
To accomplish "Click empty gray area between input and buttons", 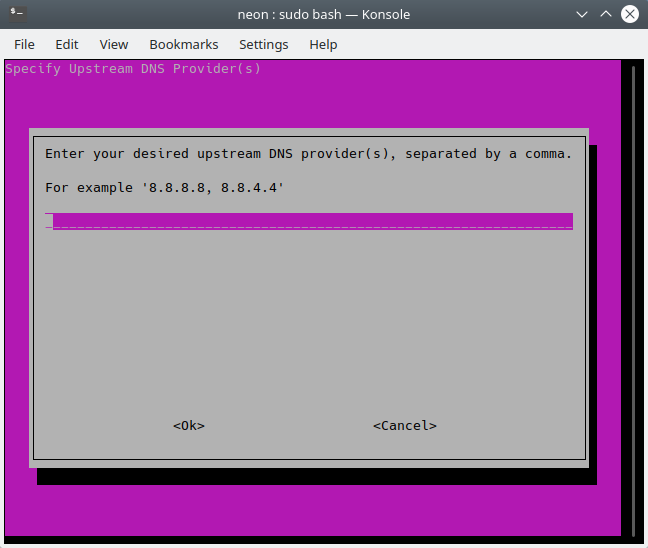I will click(x=310, y=320).
